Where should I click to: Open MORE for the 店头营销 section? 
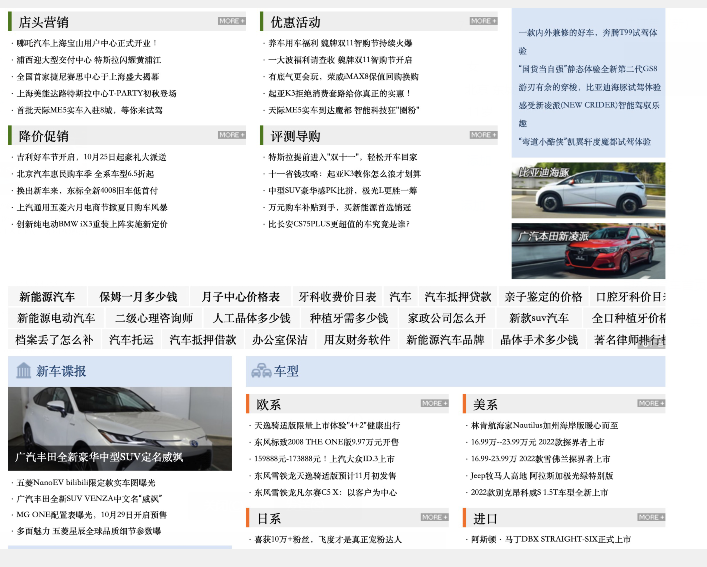click(232, 21)
